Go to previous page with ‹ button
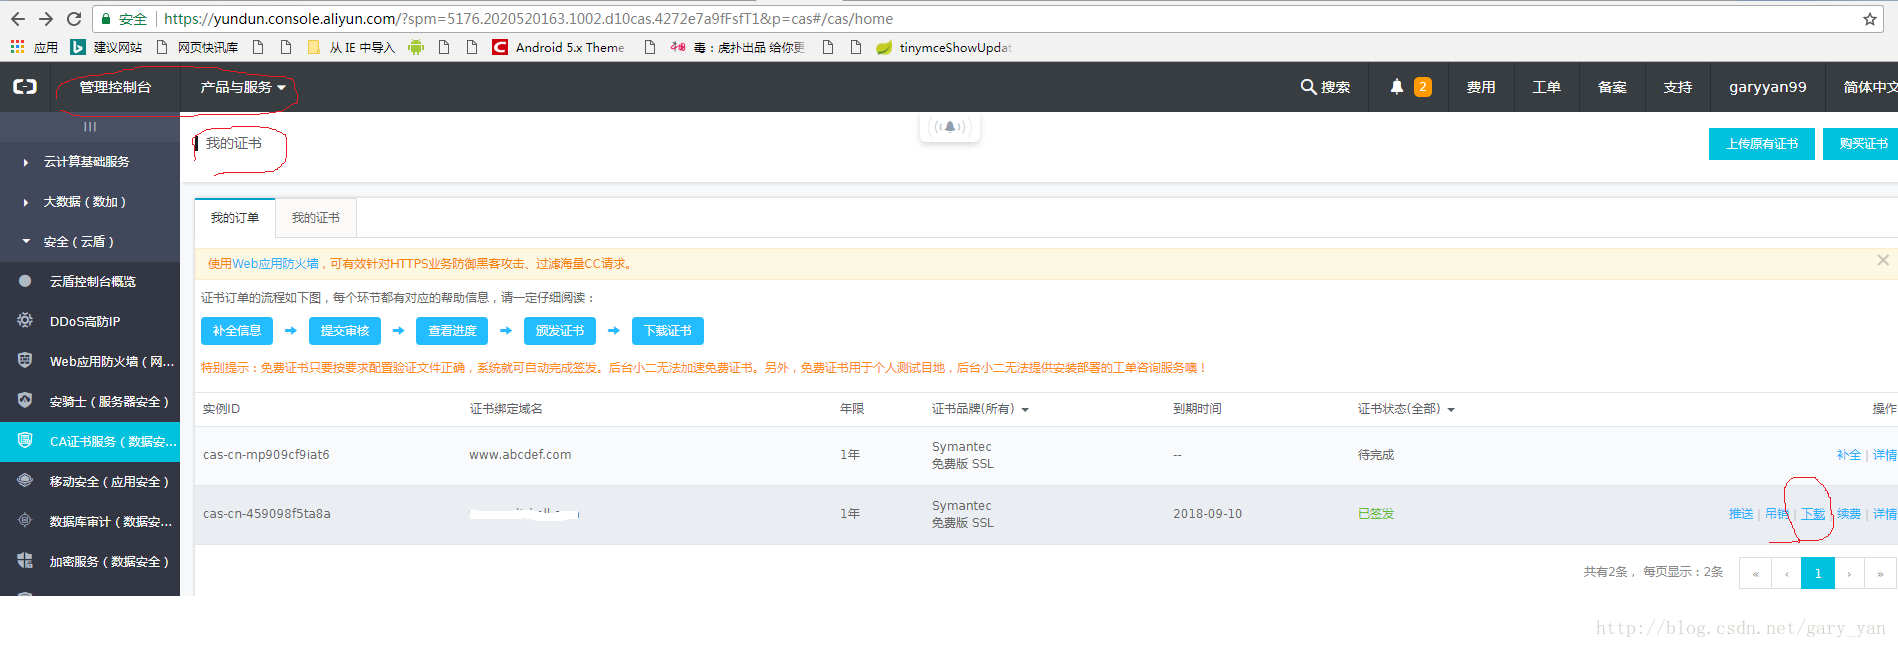Viewport: 1898px width, 648px height. tap(1786, 574)
